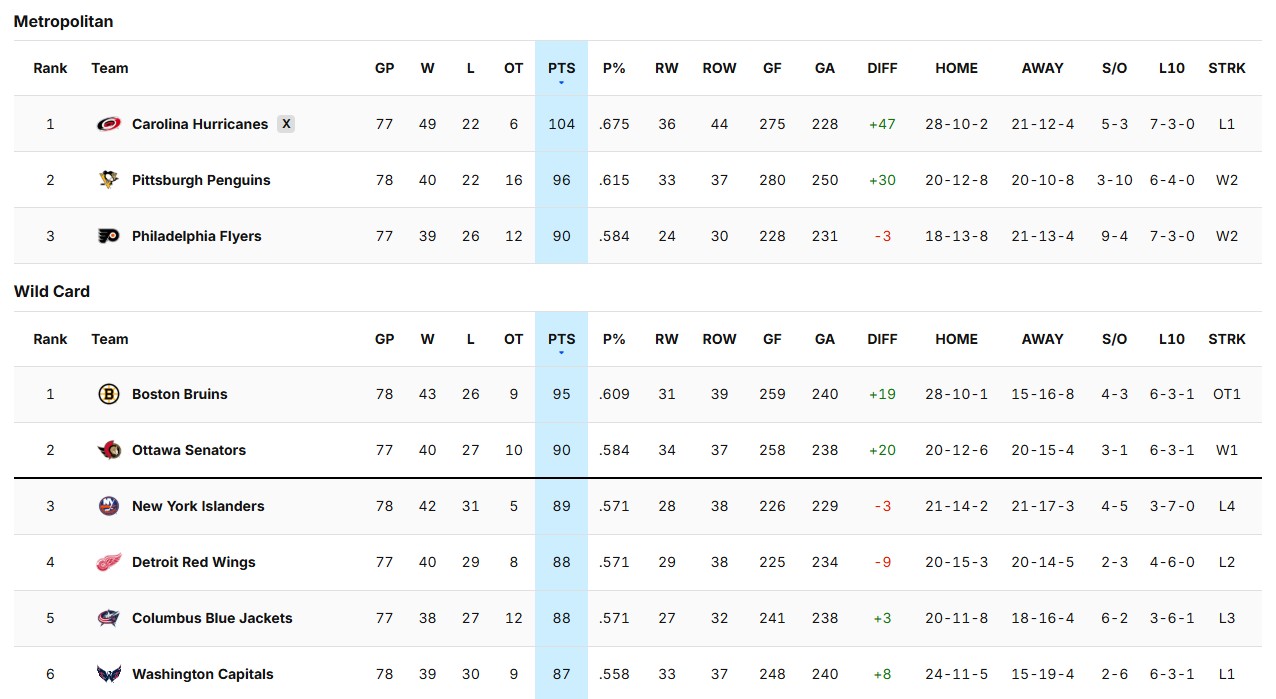
Task: Click the Washington Capitals team logo
Action: tap(108, 674)
